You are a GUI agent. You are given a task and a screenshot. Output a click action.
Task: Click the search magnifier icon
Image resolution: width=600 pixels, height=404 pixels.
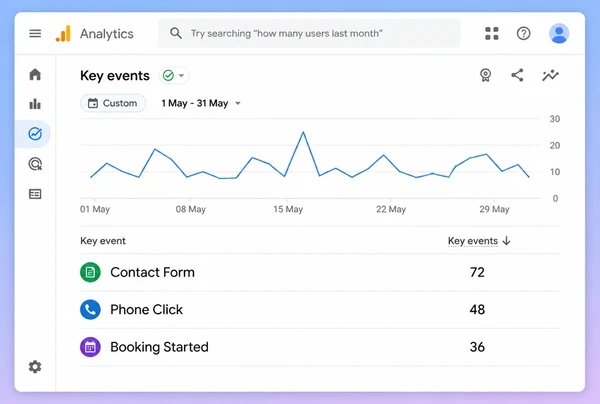(176, 33)
